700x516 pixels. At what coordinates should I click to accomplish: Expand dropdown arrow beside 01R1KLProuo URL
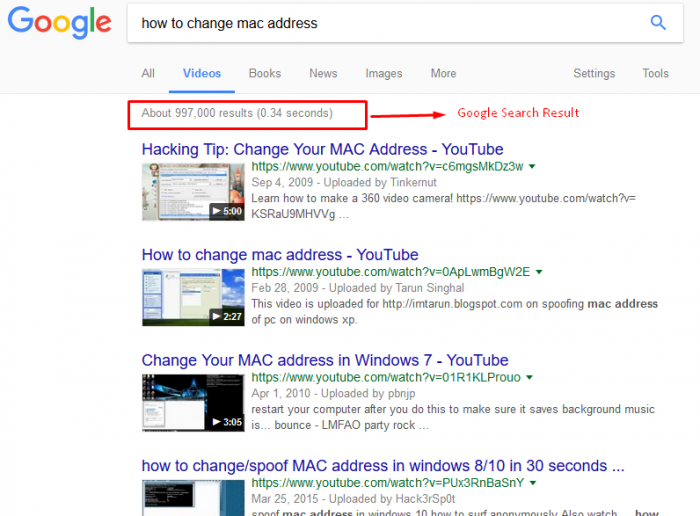(529, 377)
